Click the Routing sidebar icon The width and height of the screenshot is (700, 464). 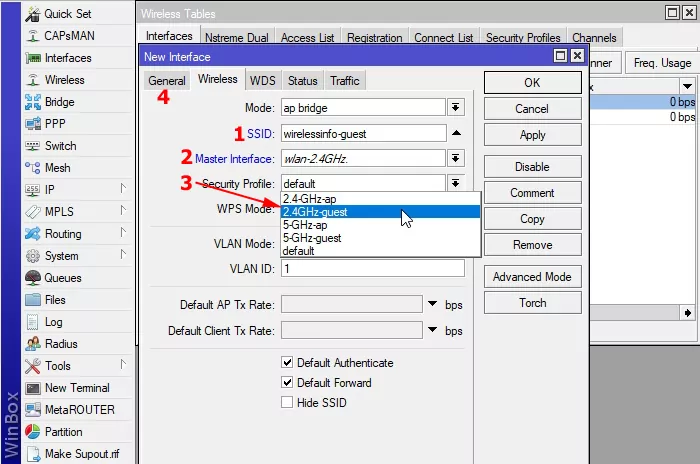[33, 234]
